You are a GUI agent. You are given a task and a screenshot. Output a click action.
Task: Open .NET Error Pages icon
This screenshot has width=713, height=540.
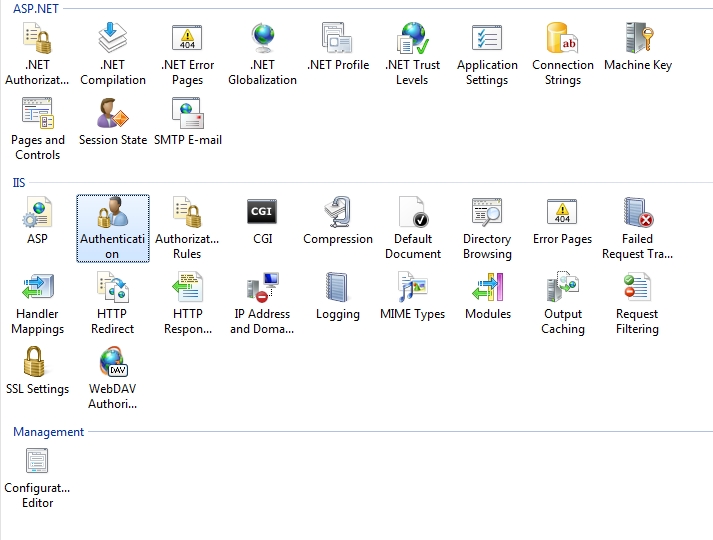[187, 38]
